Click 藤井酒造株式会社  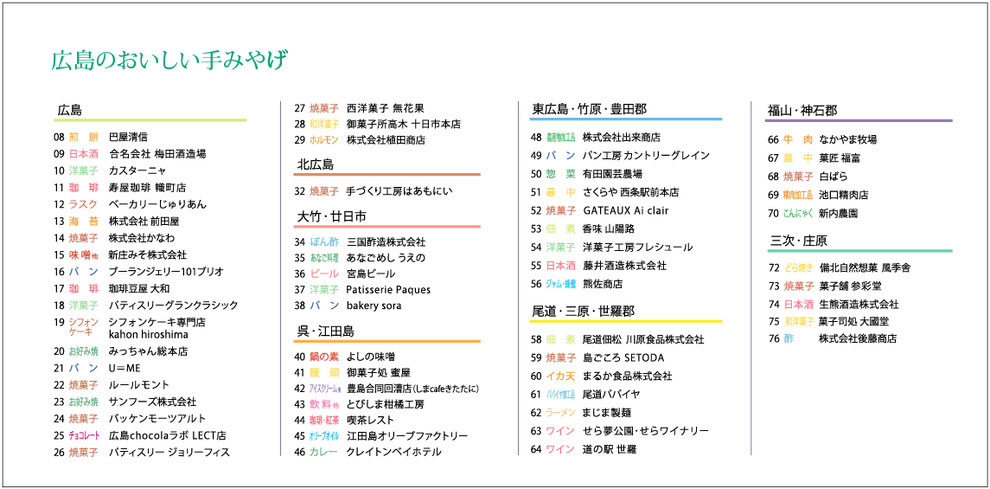(624, 266)
